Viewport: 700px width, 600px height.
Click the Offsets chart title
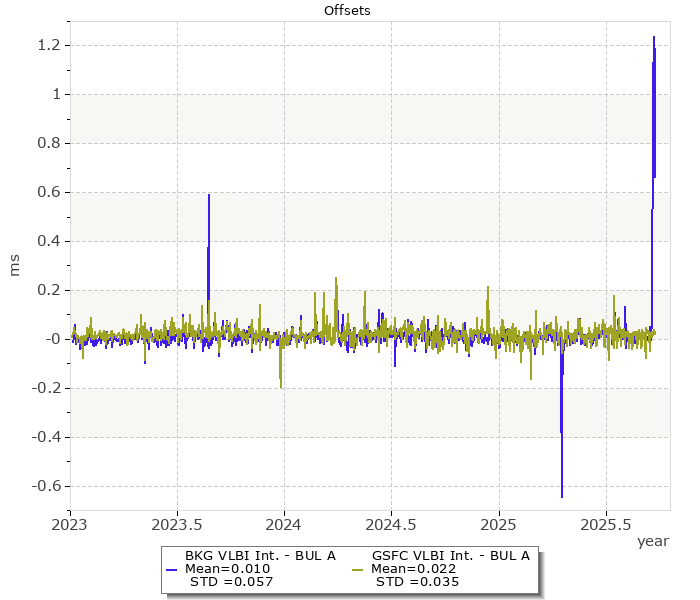(x=349, y=10)
